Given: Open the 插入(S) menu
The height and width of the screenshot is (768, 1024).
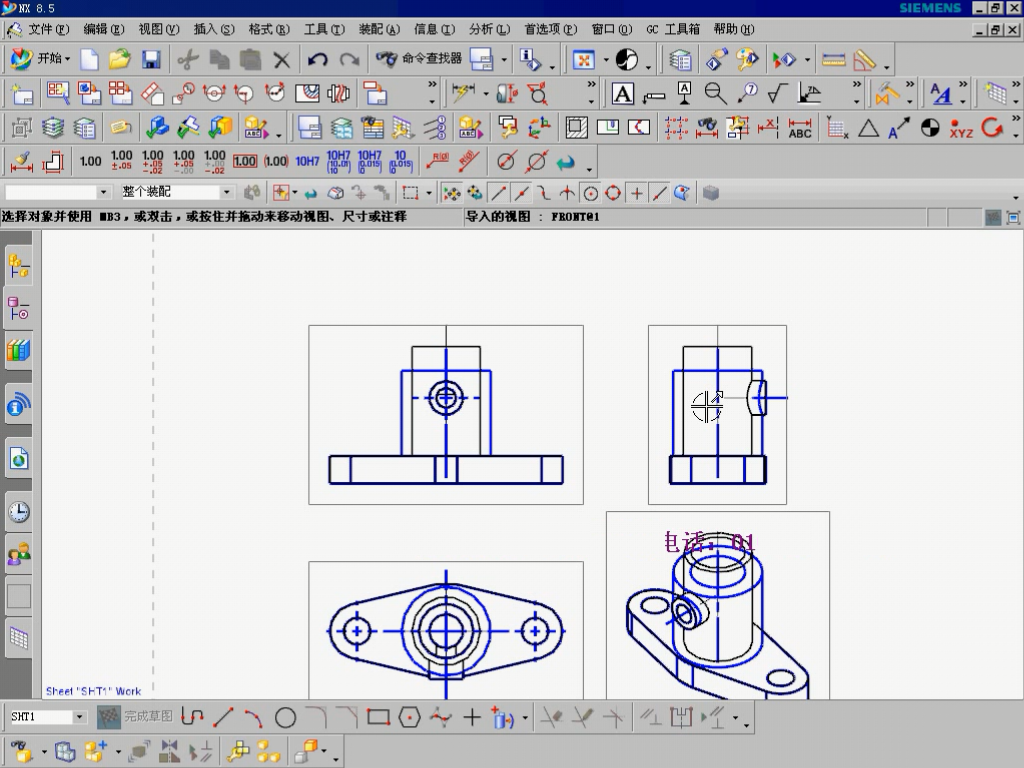Looking at the screenshot, I should 214,29.
